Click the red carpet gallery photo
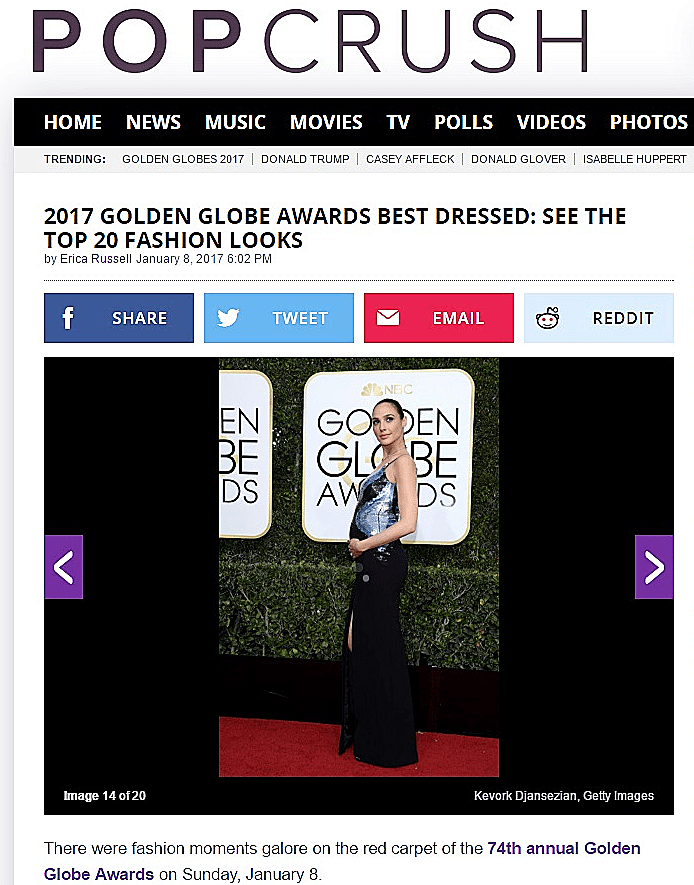Screen dimensions: 694x885 click(x=359, y=567)
